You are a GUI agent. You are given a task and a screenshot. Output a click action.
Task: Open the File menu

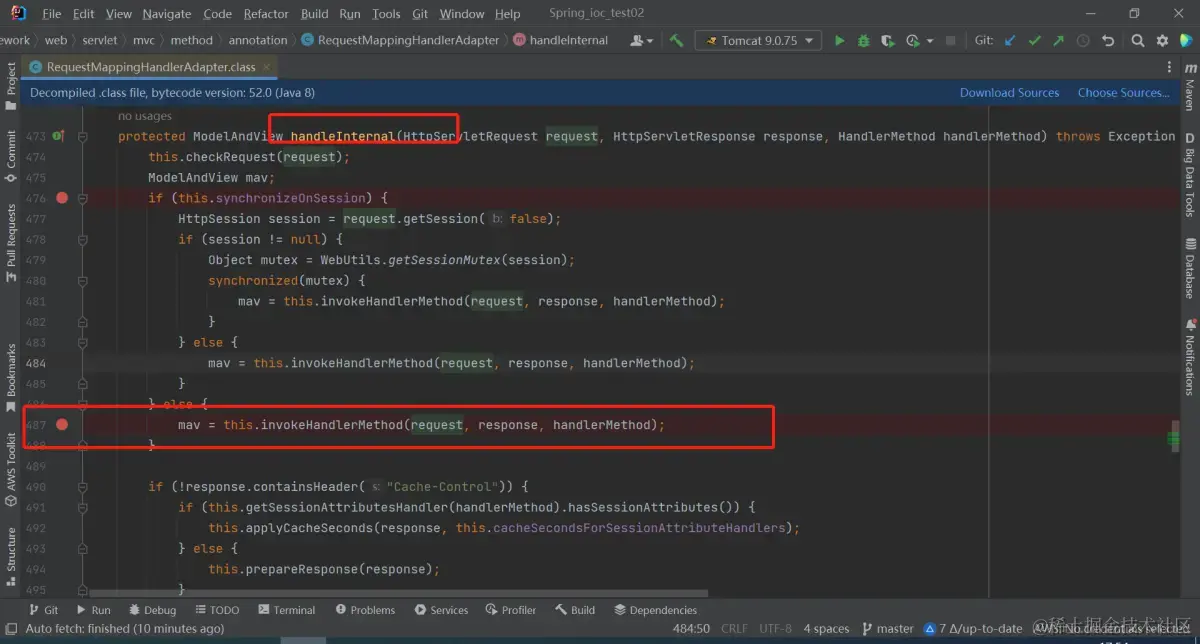coord(52,14)
